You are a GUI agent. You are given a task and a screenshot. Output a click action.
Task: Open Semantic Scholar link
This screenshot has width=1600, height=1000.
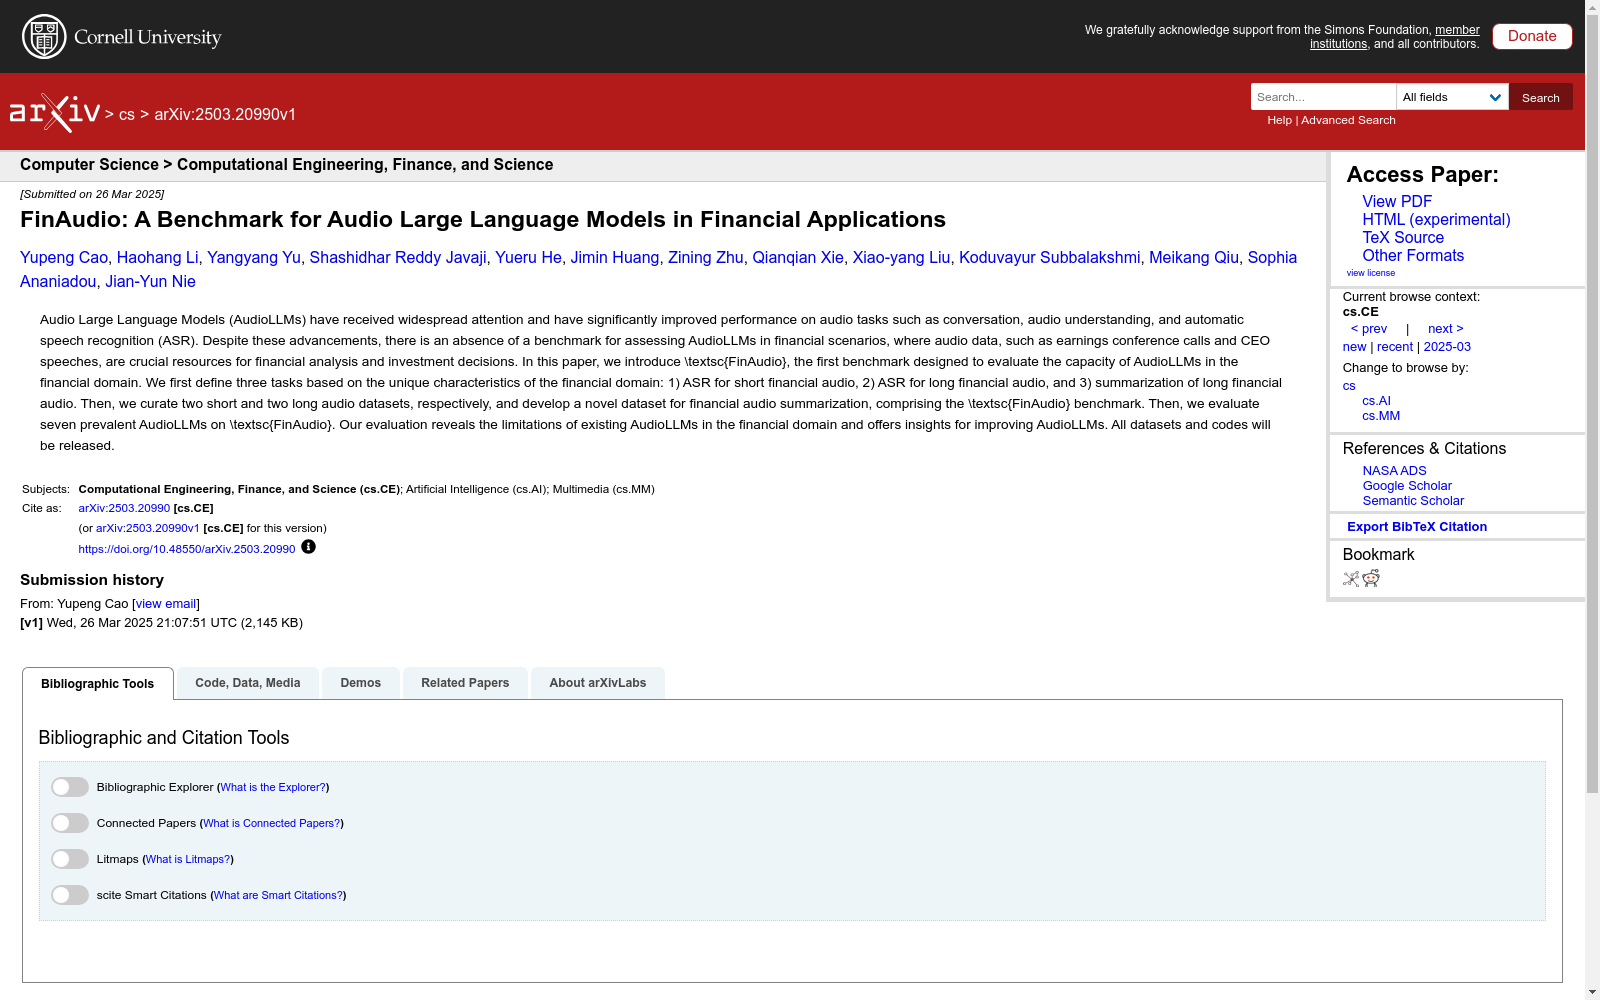(x=1413, y=501)
